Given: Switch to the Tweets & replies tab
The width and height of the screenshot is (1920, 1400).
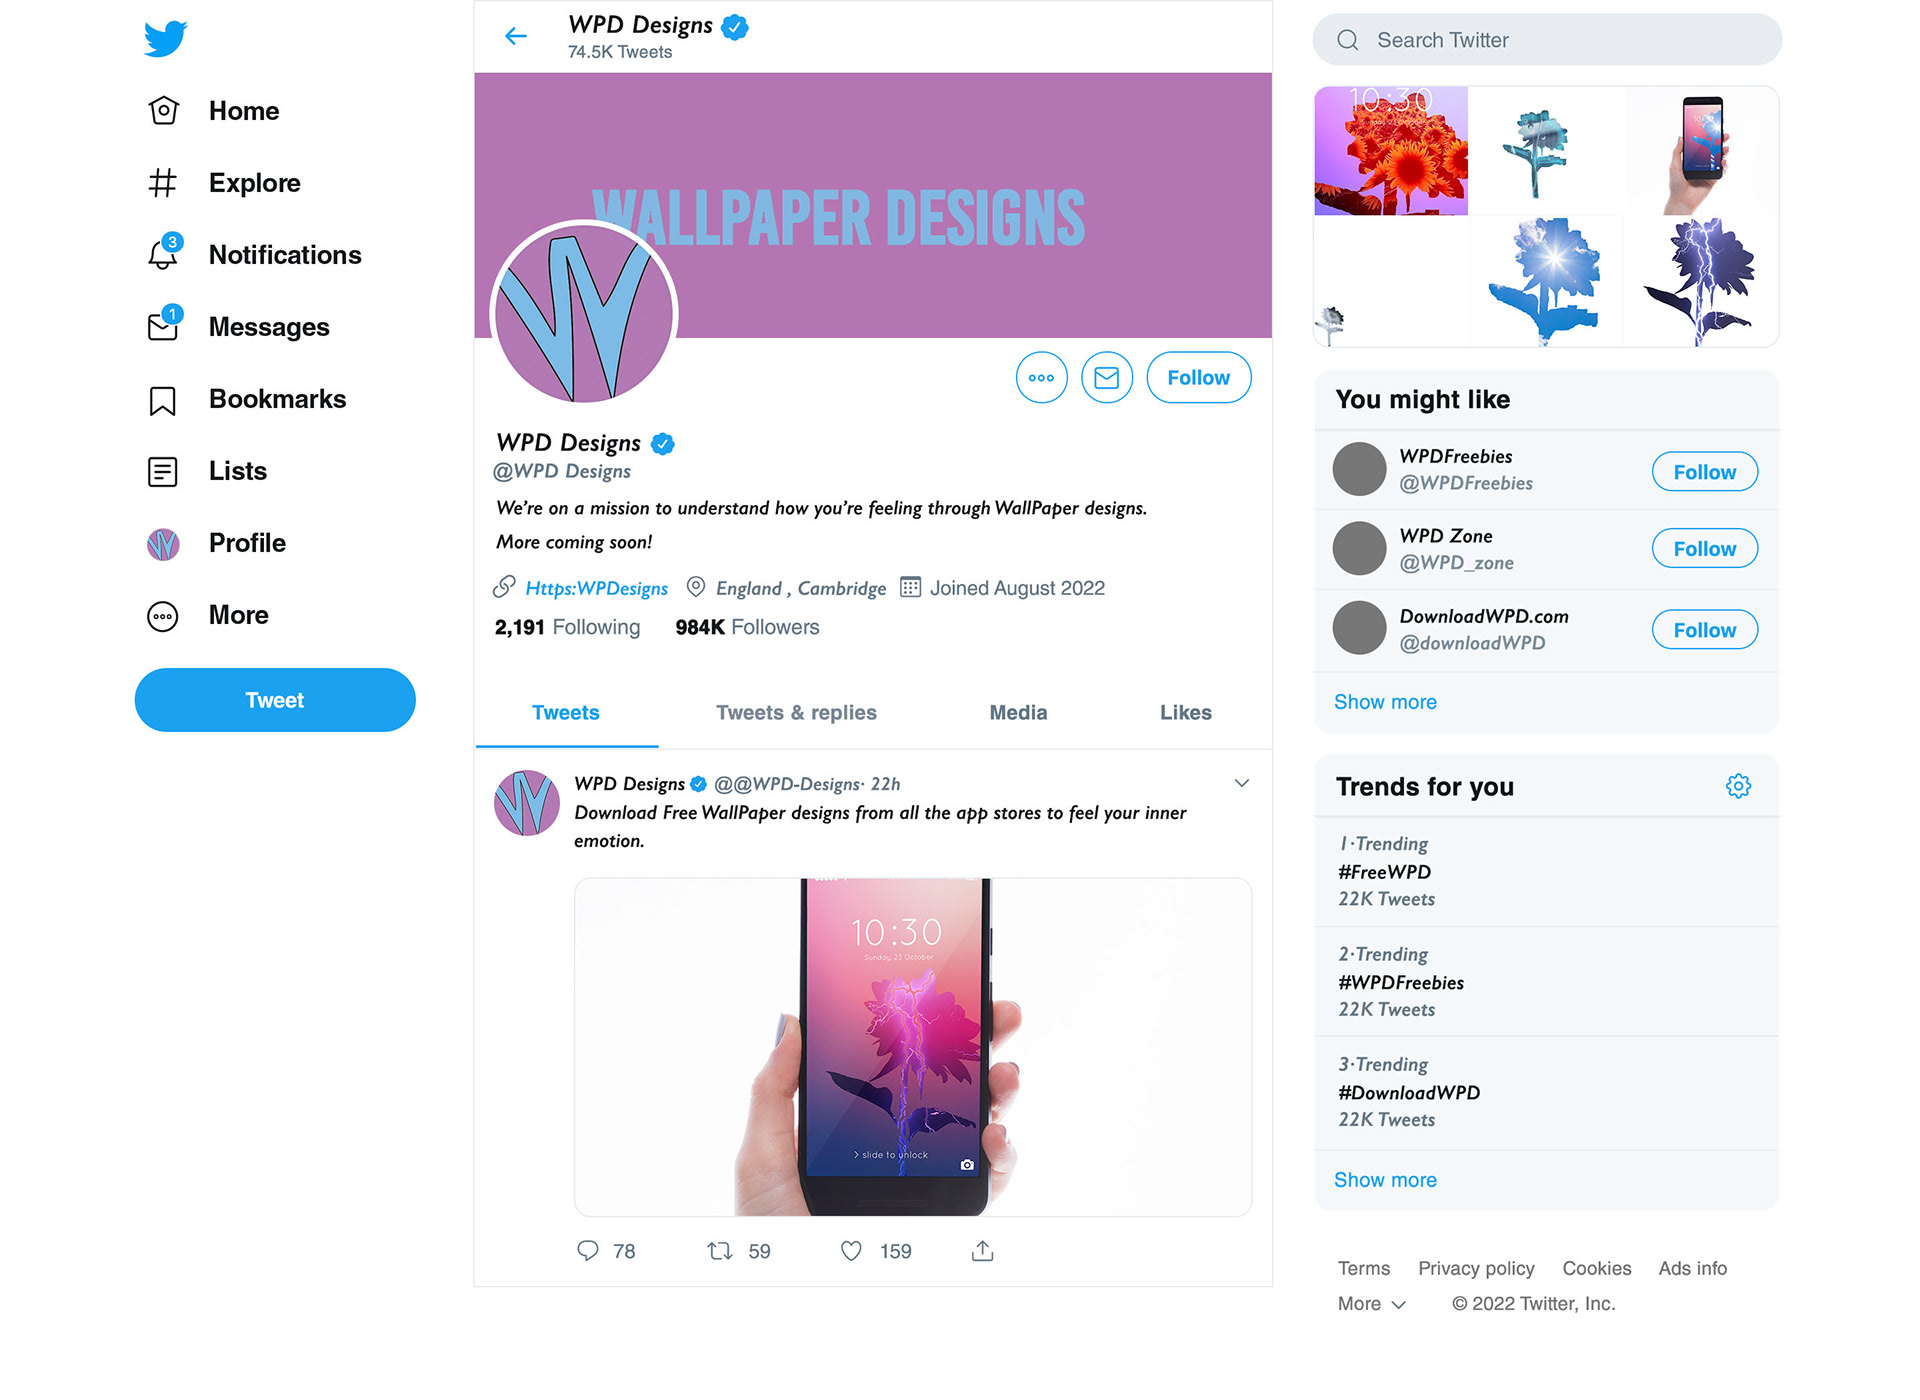Looking at the screenshot, I should tap(796, 713).
